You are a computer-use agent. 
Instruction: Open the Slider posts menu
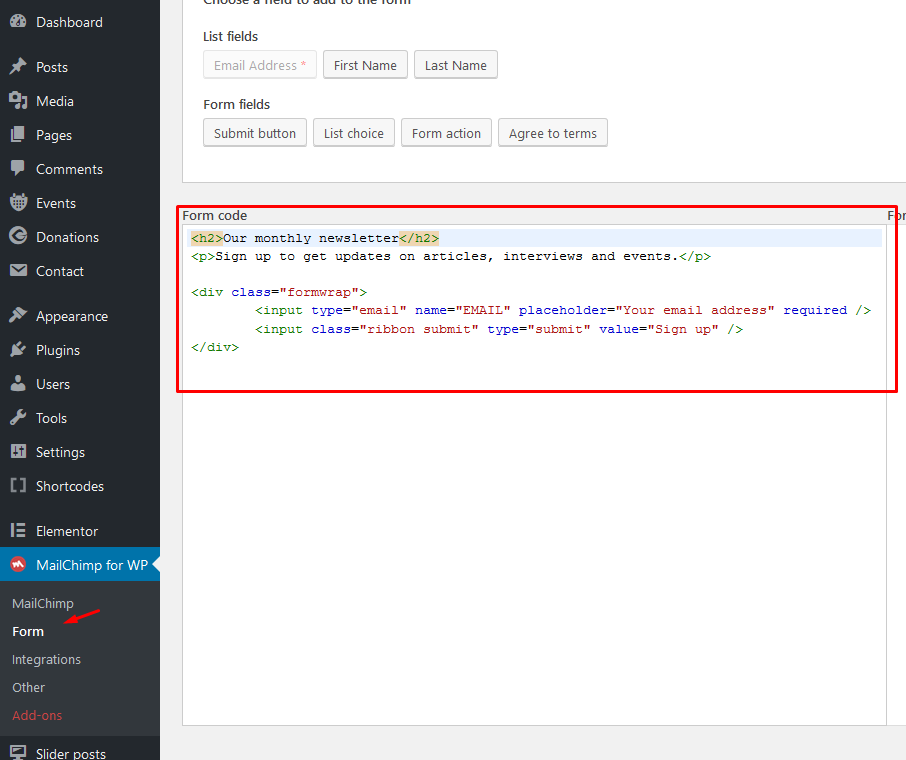70,753
